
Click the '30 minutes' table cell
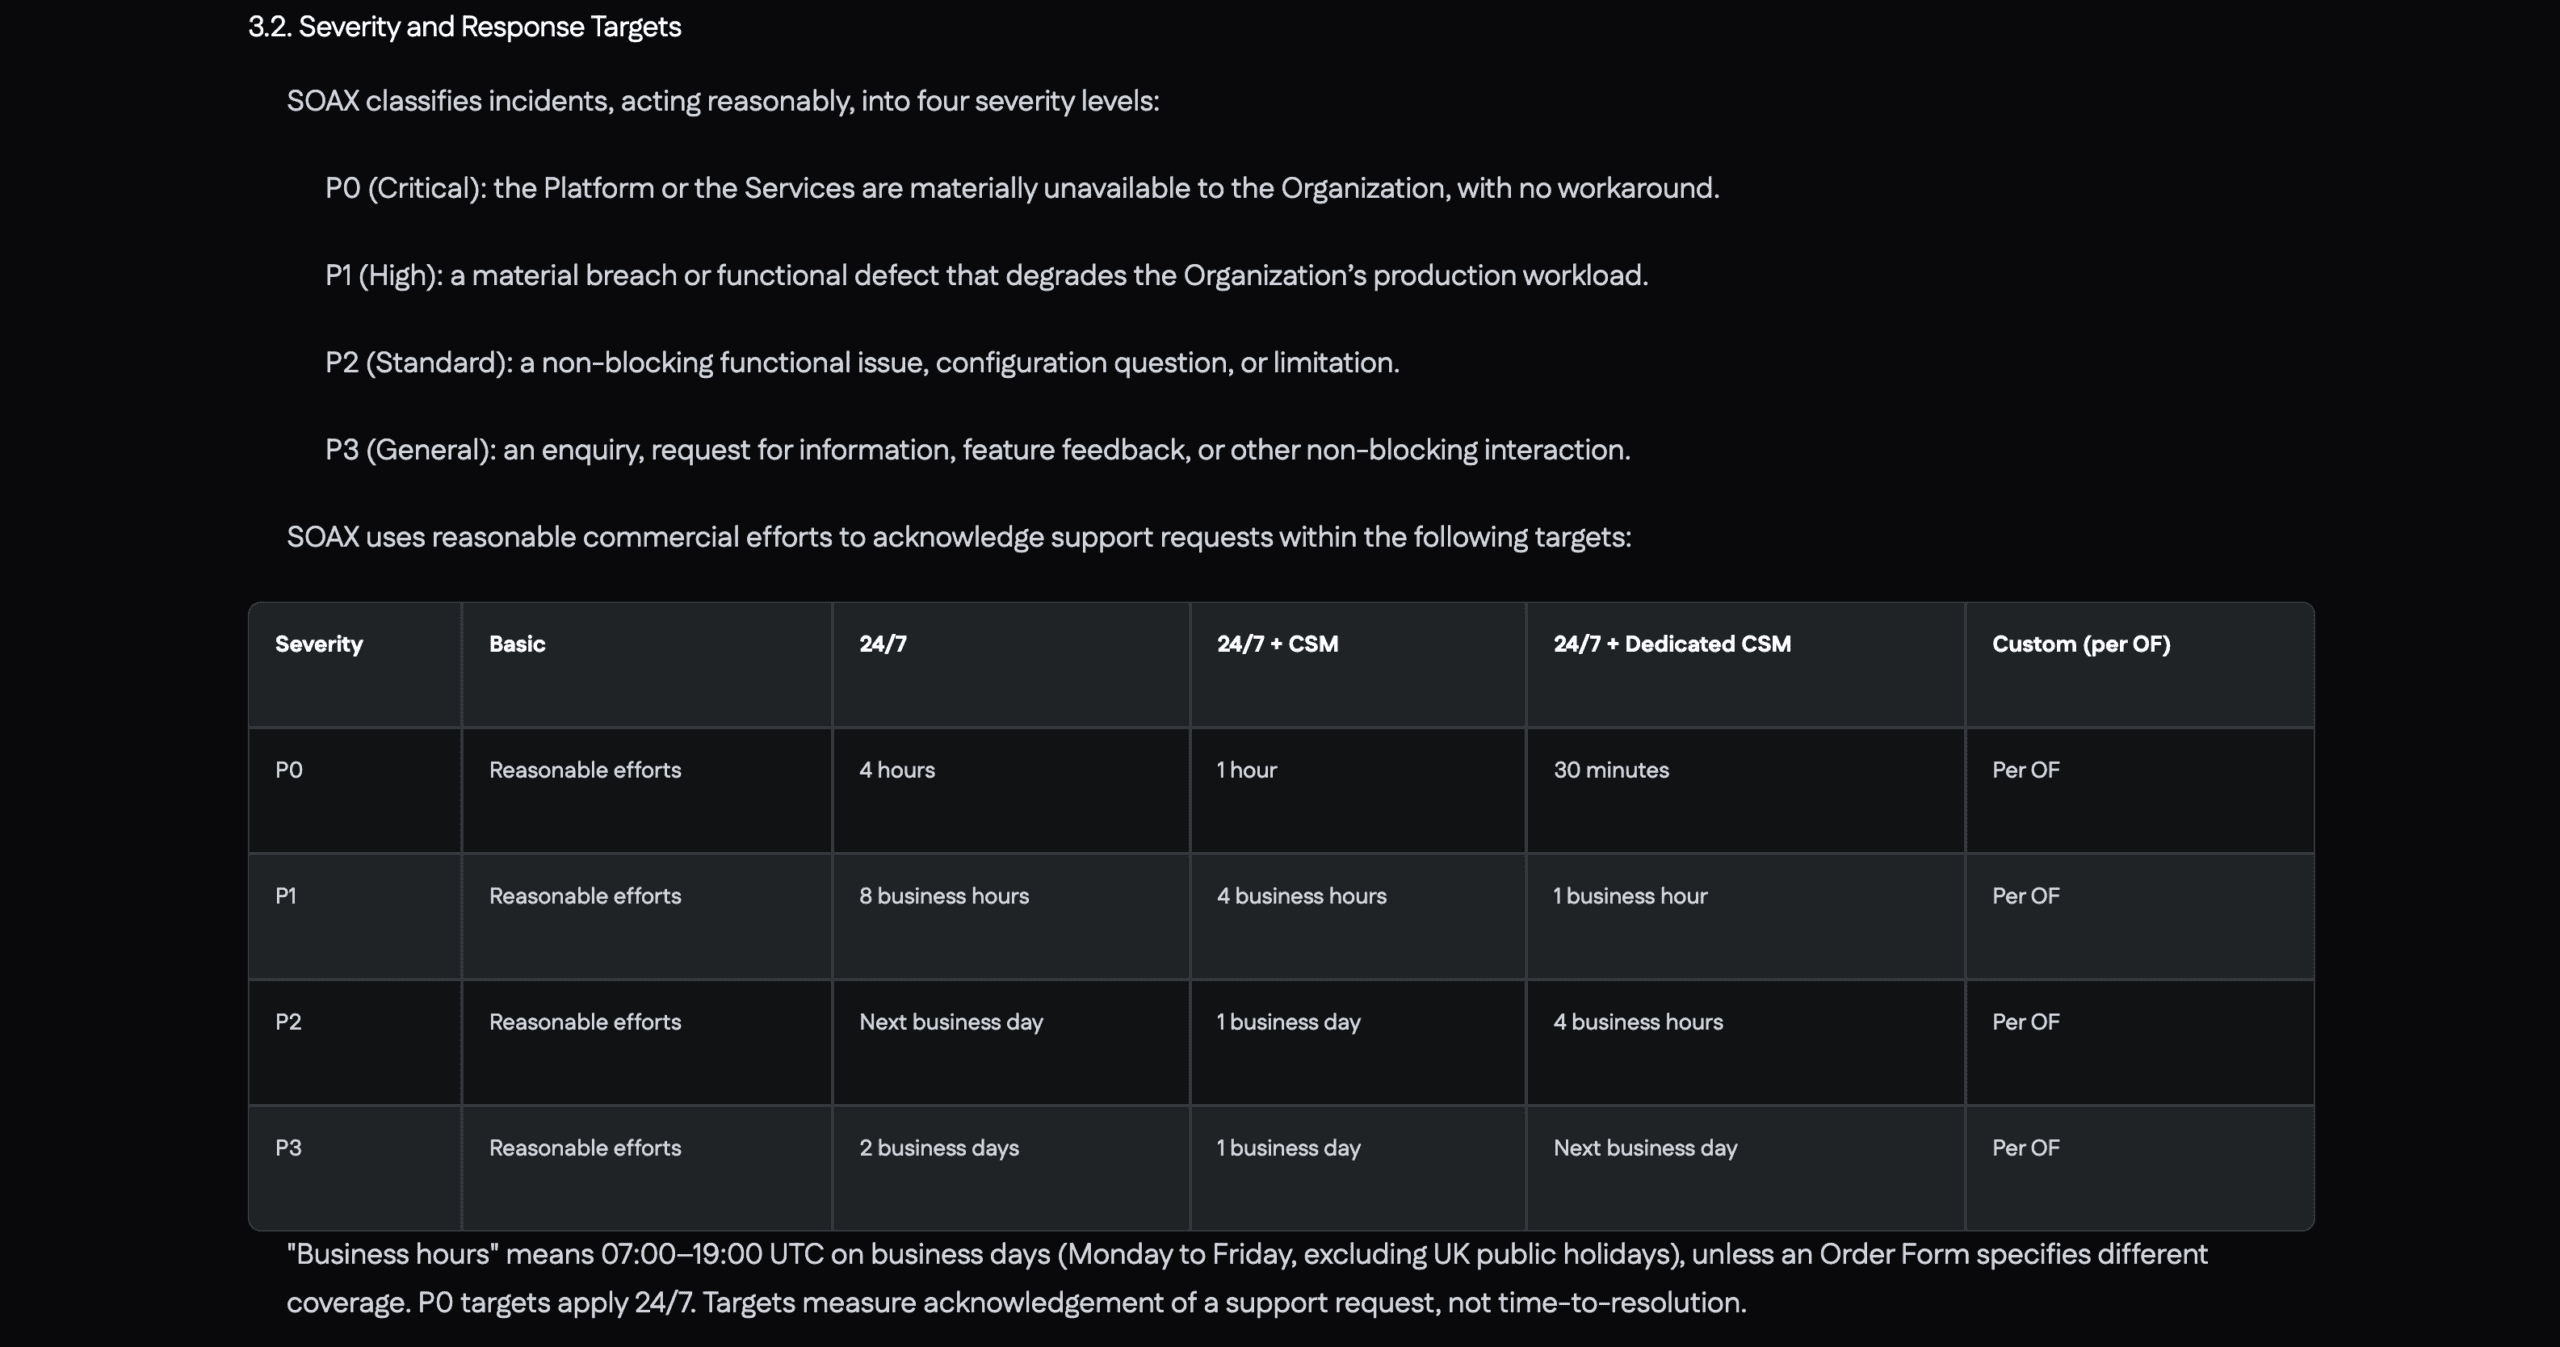tap(1611, 770)
